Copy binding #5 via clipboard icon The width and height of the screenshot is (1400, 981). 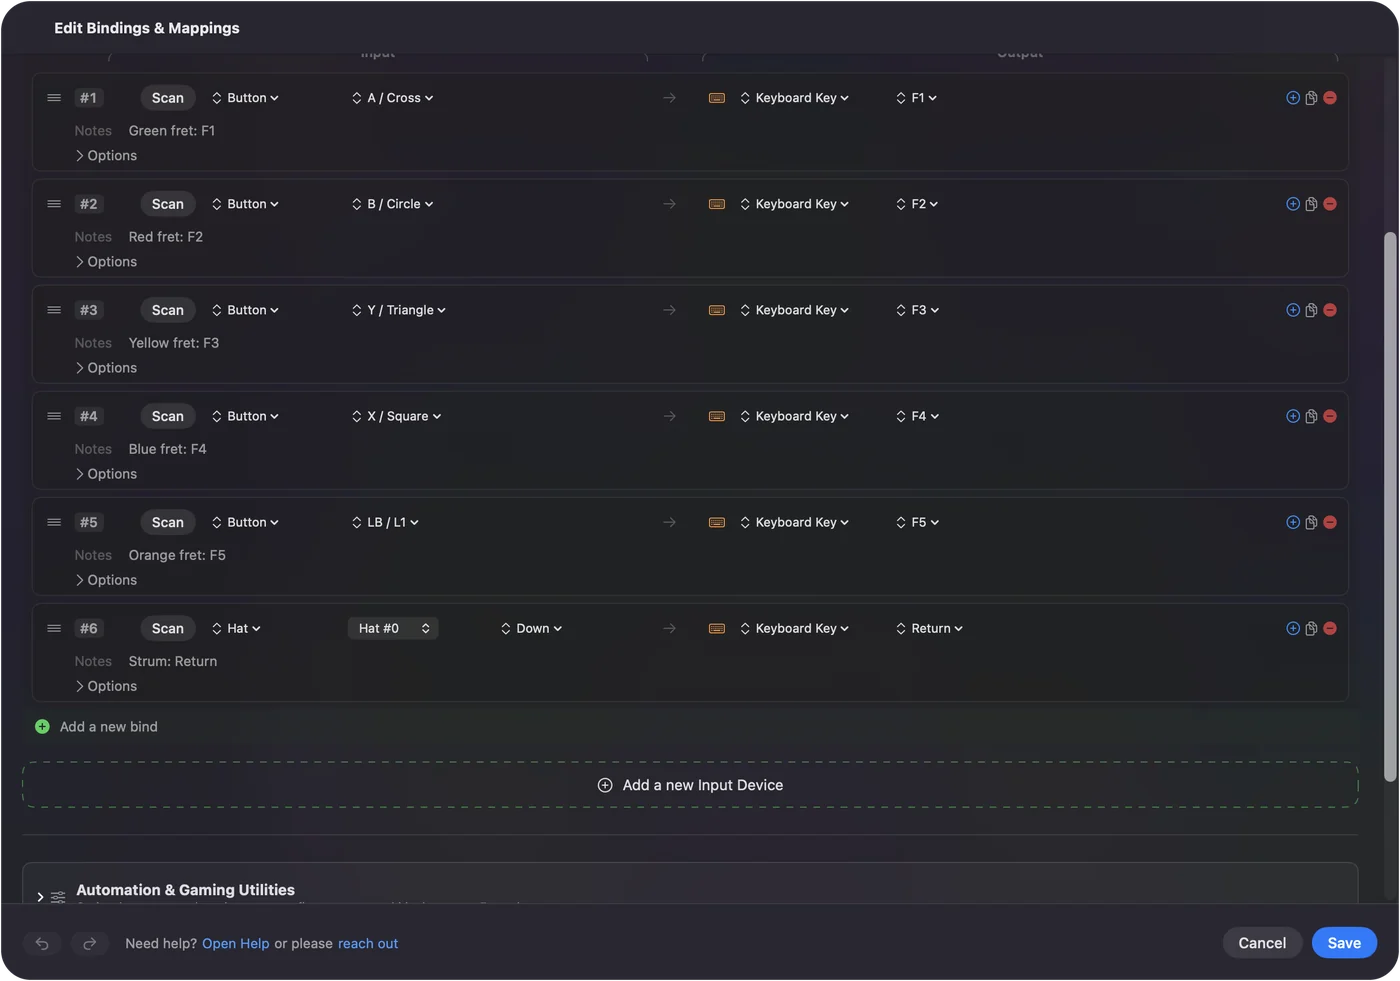pyautogui.click(x=1311, y=522)
